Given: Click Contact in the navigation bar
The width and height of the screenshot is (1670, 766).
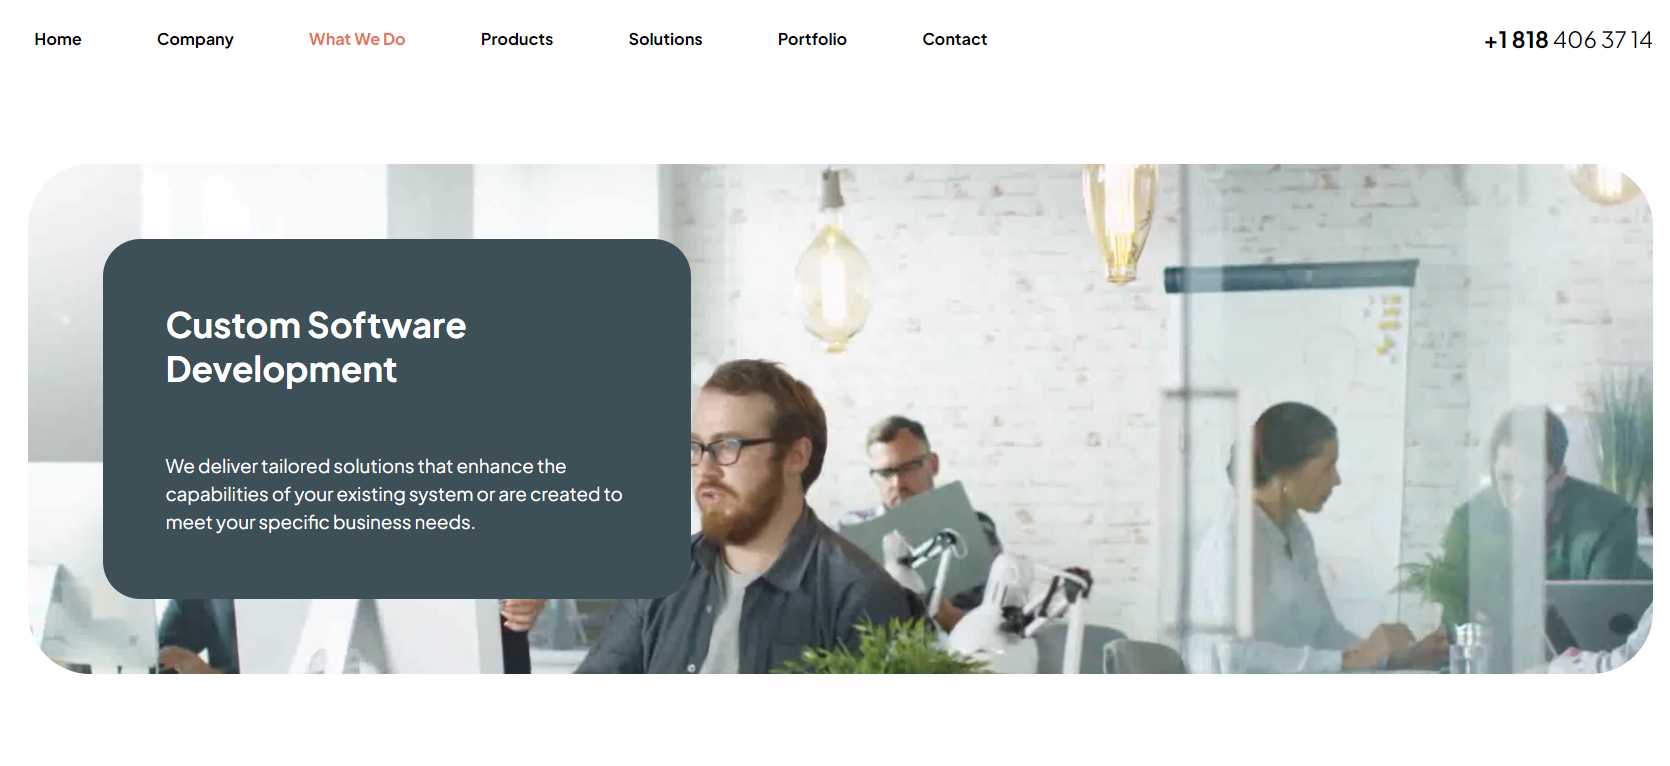Looking at the screenshot, I should point(955,39).
